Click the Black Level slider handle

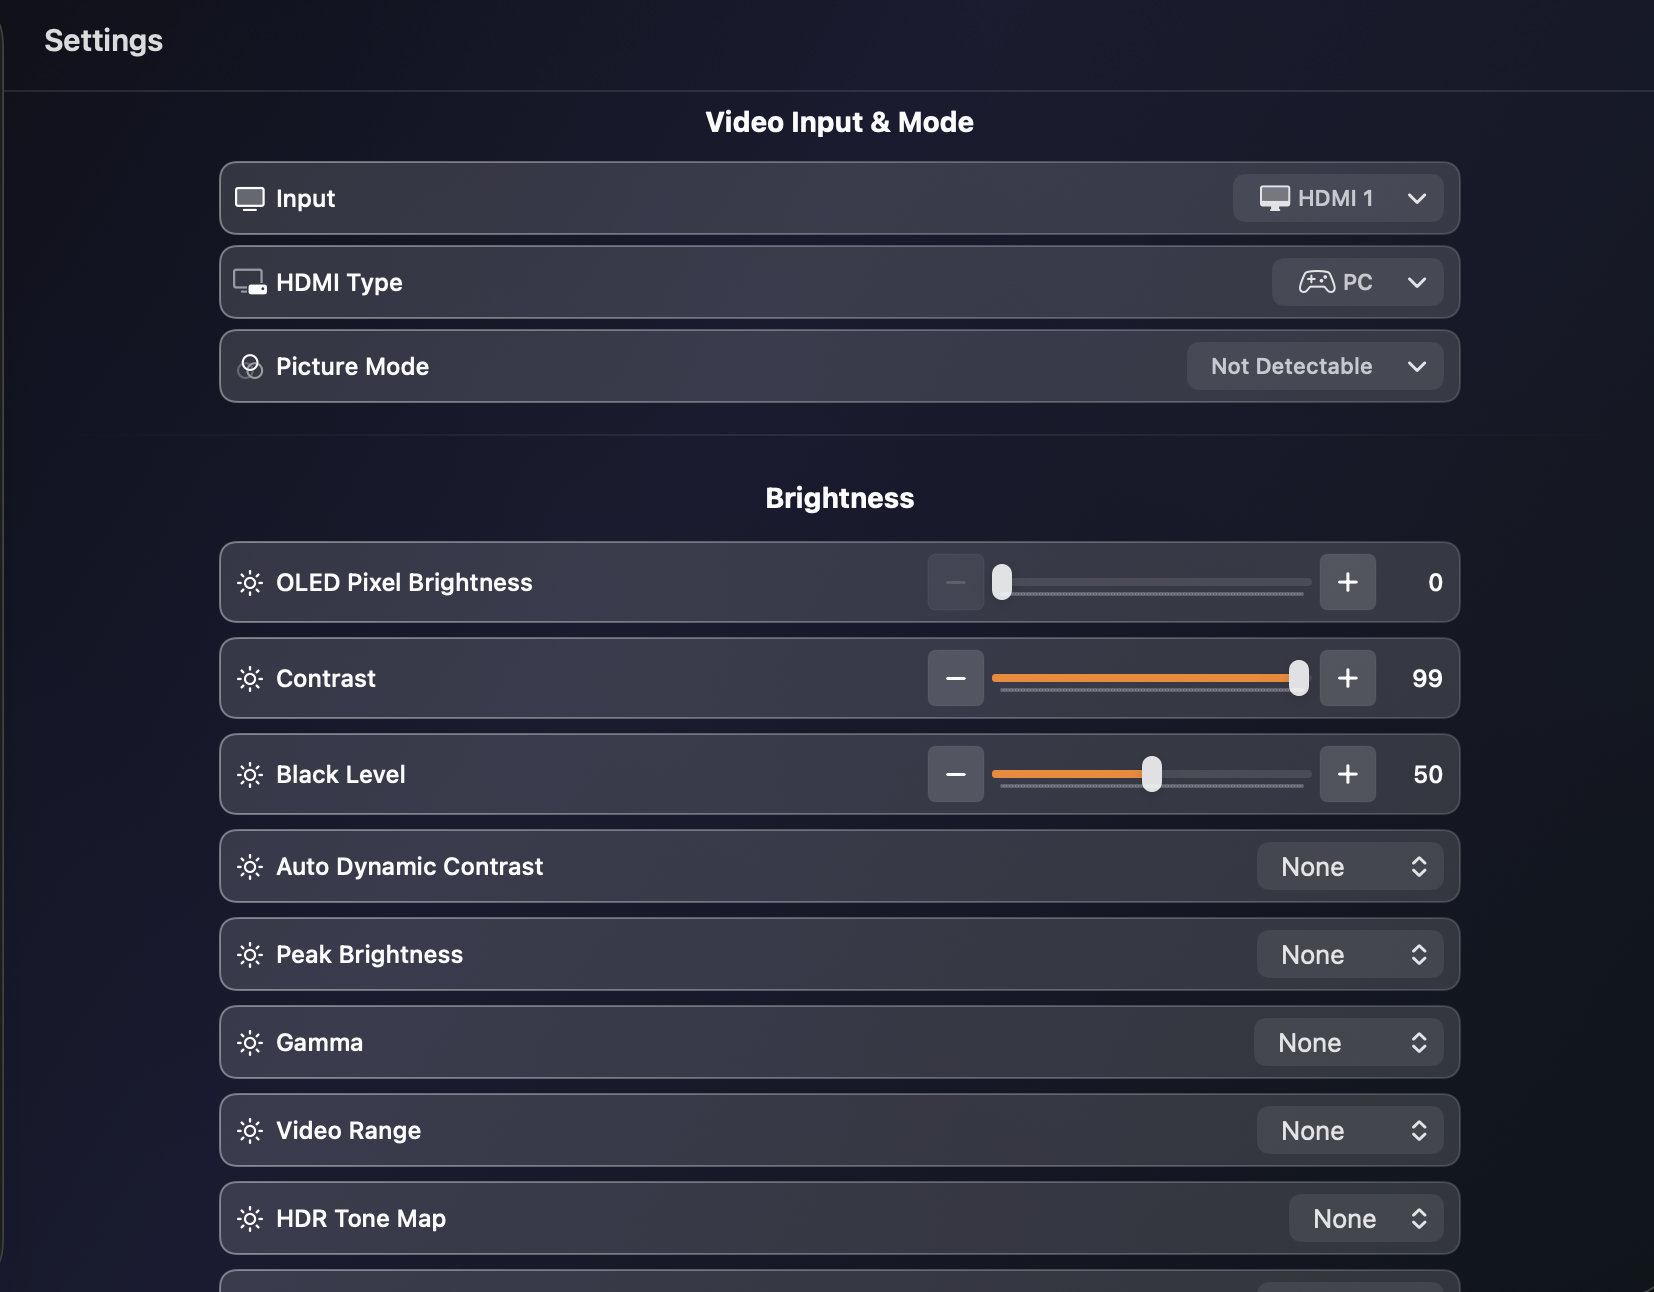[1152, 774]
